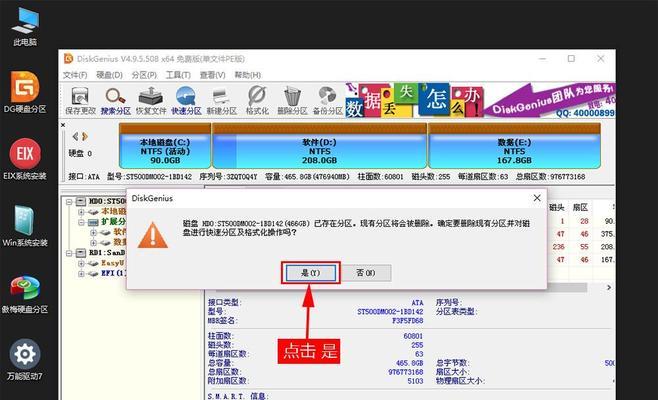The image size is (658, 400).
Task: Click 快速分区 toolbar icon
Action: (x=186, y=100)
